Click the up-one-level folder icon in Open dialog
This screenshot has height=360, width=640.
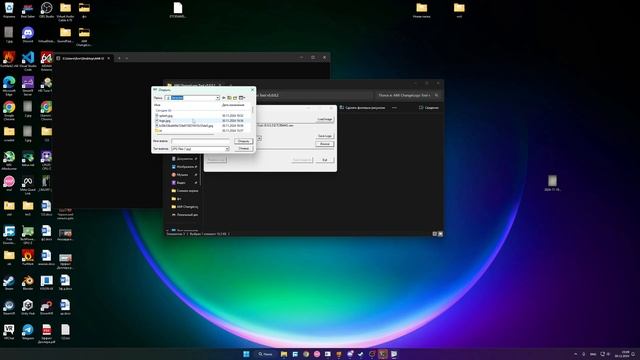pos(229,98)
